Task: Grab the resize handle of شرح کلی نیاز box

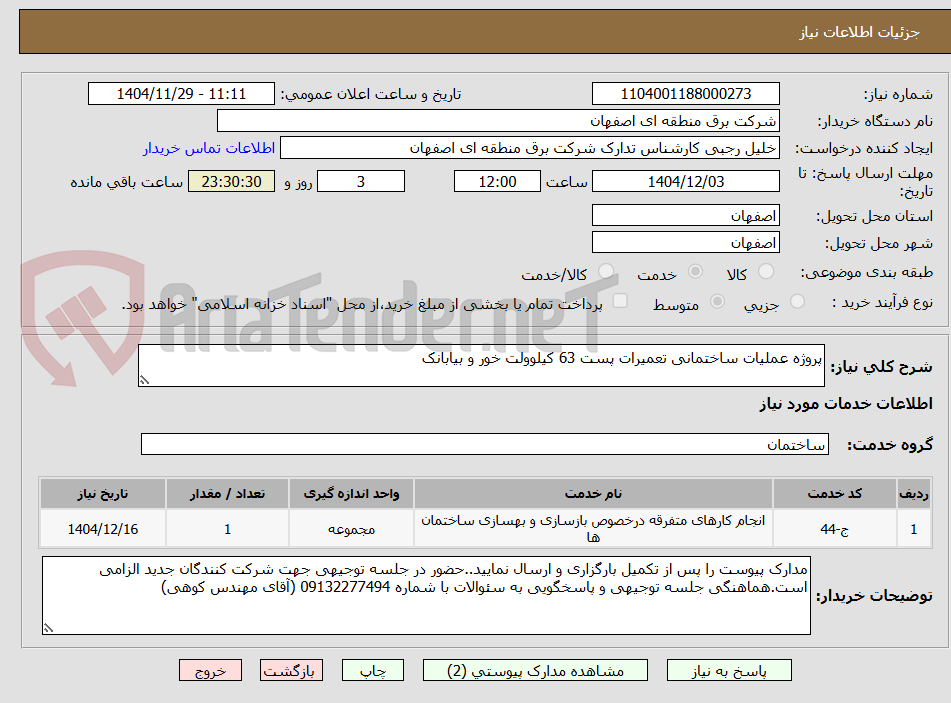Action: (x=144, y=380)
